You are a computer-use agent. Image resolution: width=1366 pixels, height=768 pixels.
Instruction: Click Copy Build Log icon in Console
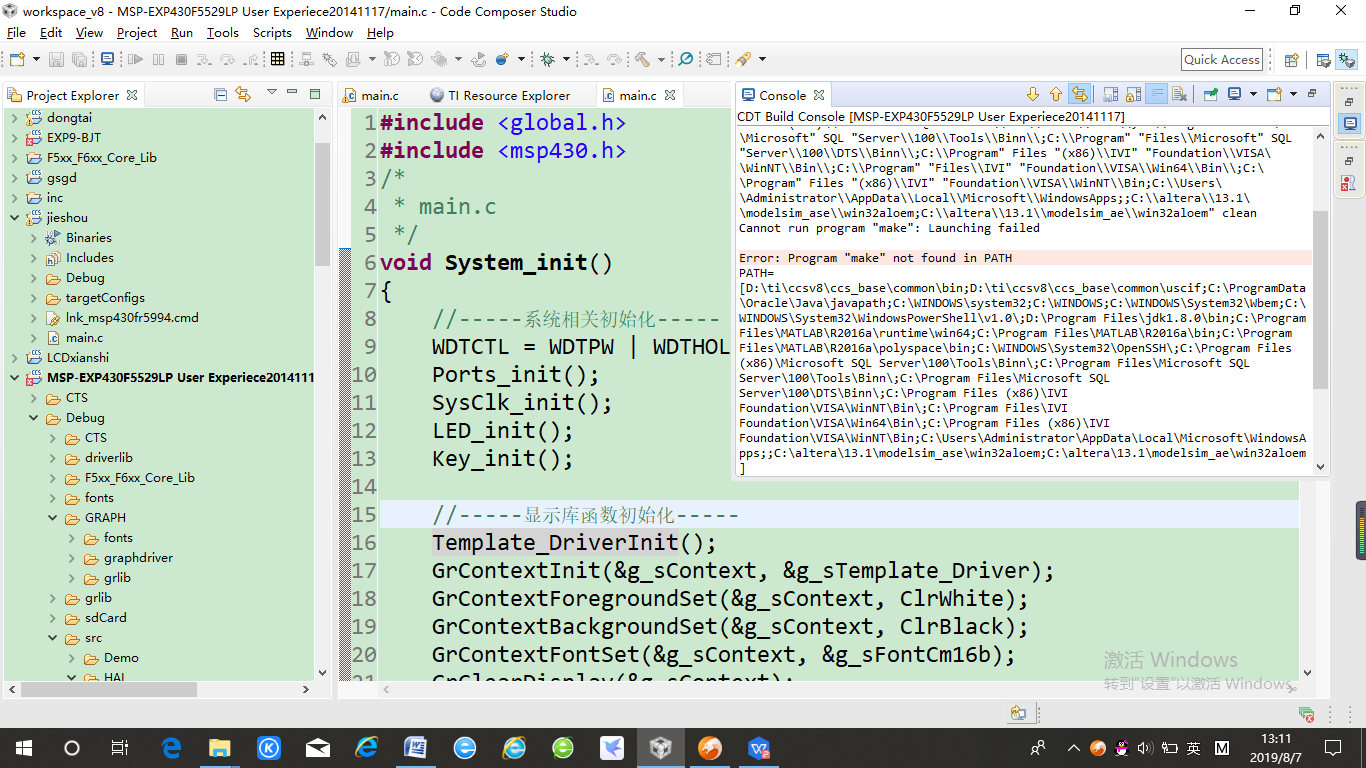1110,94
